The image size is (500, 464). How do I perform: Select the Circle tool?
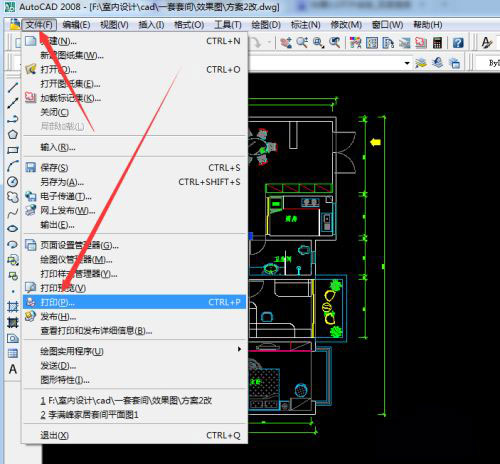13,182
